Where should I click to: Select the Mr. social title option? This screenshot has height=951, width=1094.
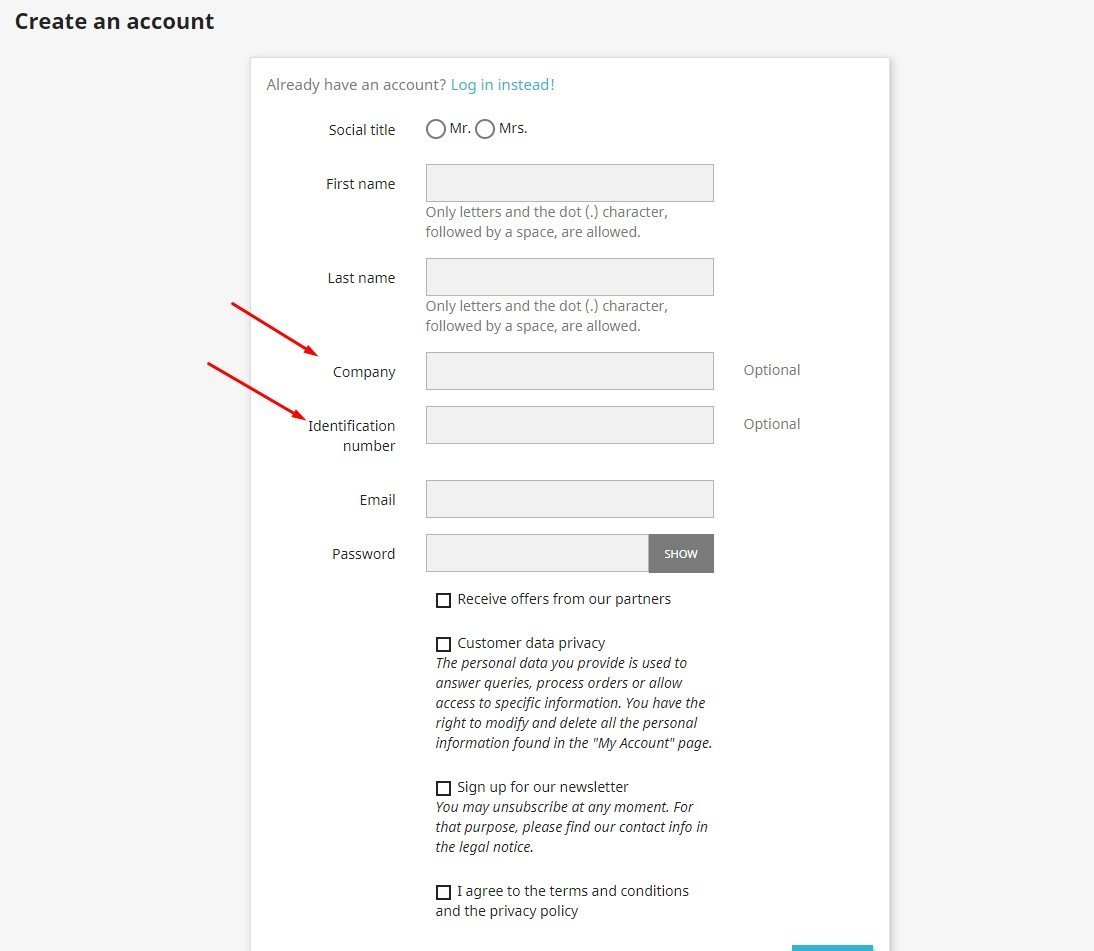click(x=435, y=129)
